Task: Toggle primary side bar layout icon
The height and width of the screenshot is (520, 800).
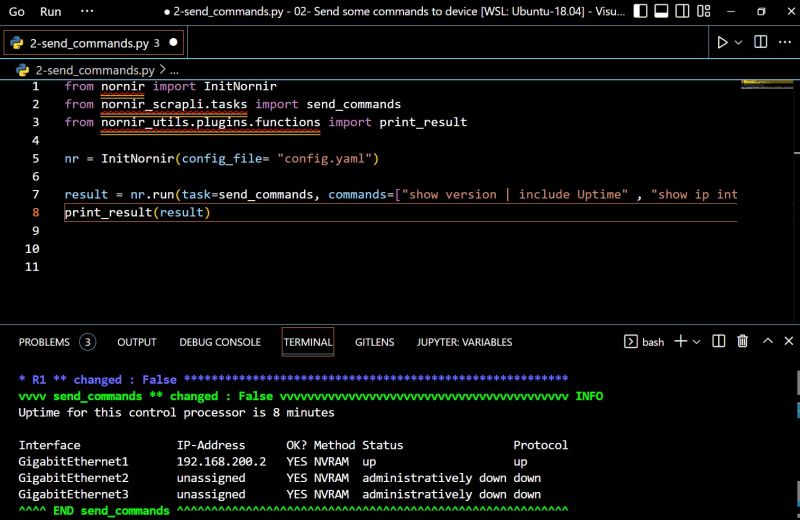Action: (x=640, y=11)
